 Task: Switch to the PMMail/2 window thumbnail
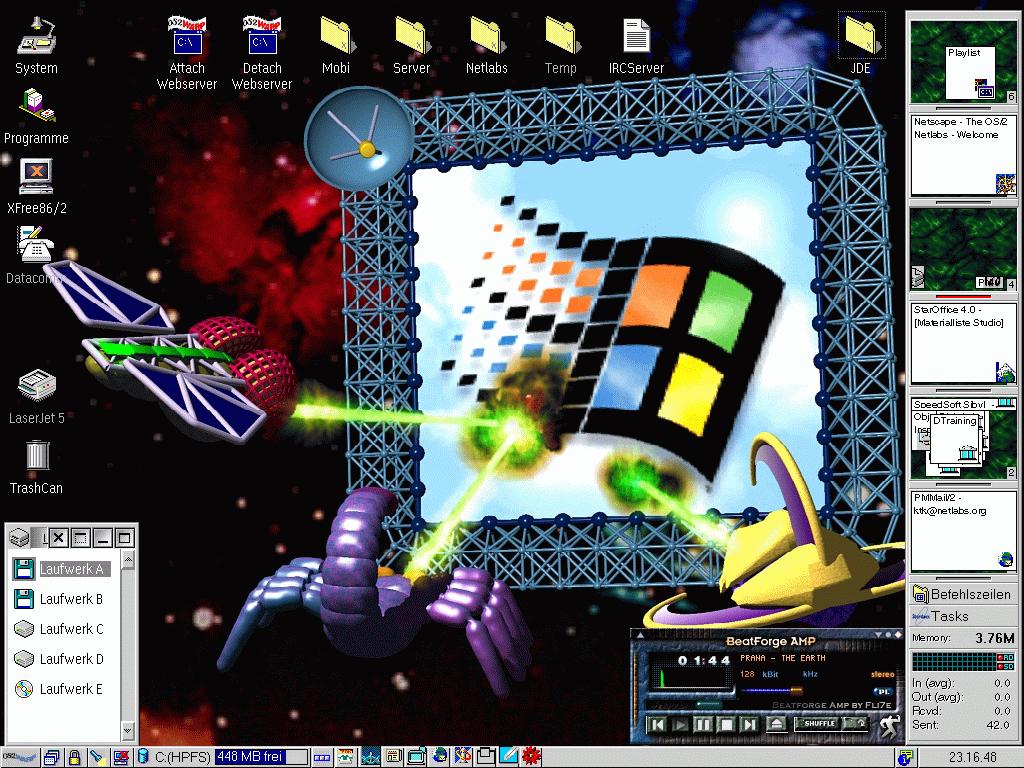coord(963,531)
